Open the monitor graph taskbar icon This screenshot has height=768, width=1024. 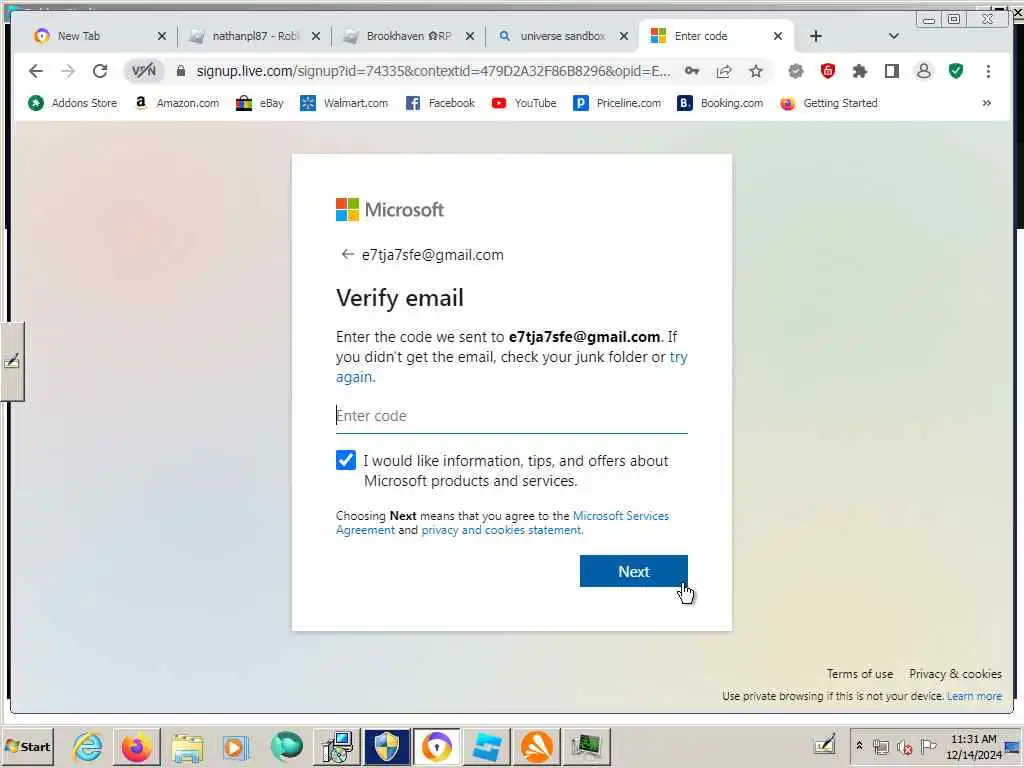pyautogui.click(x=586, y=746)
